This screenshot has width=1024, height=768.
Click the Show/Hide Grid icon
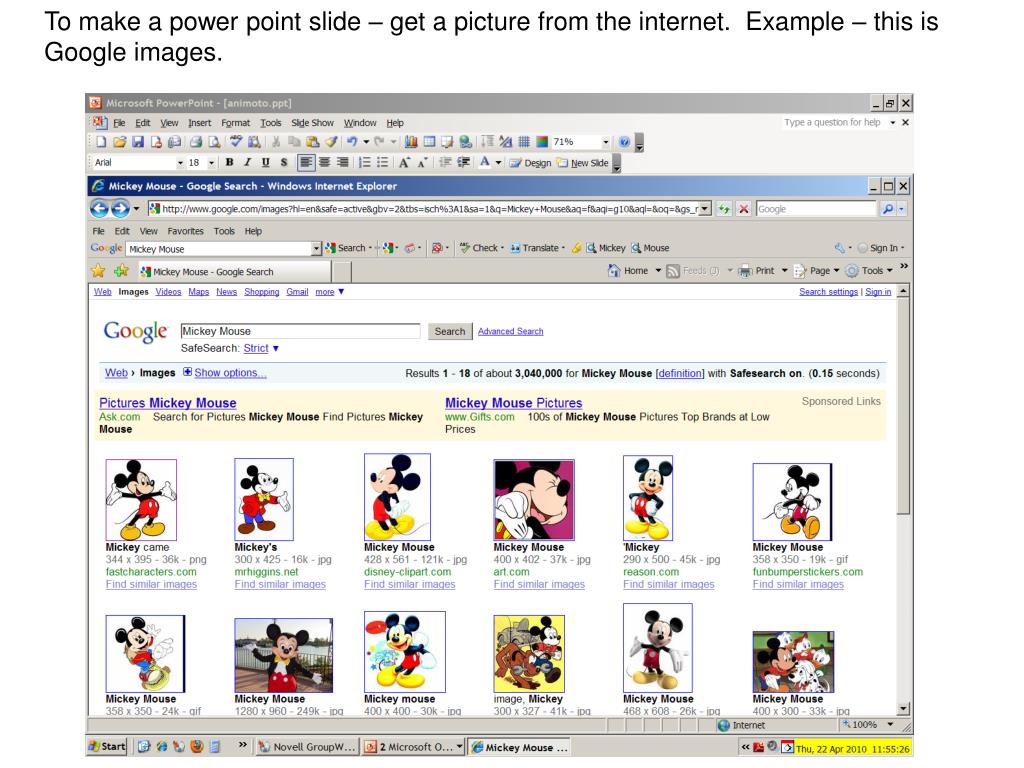[x=524, y=141]
